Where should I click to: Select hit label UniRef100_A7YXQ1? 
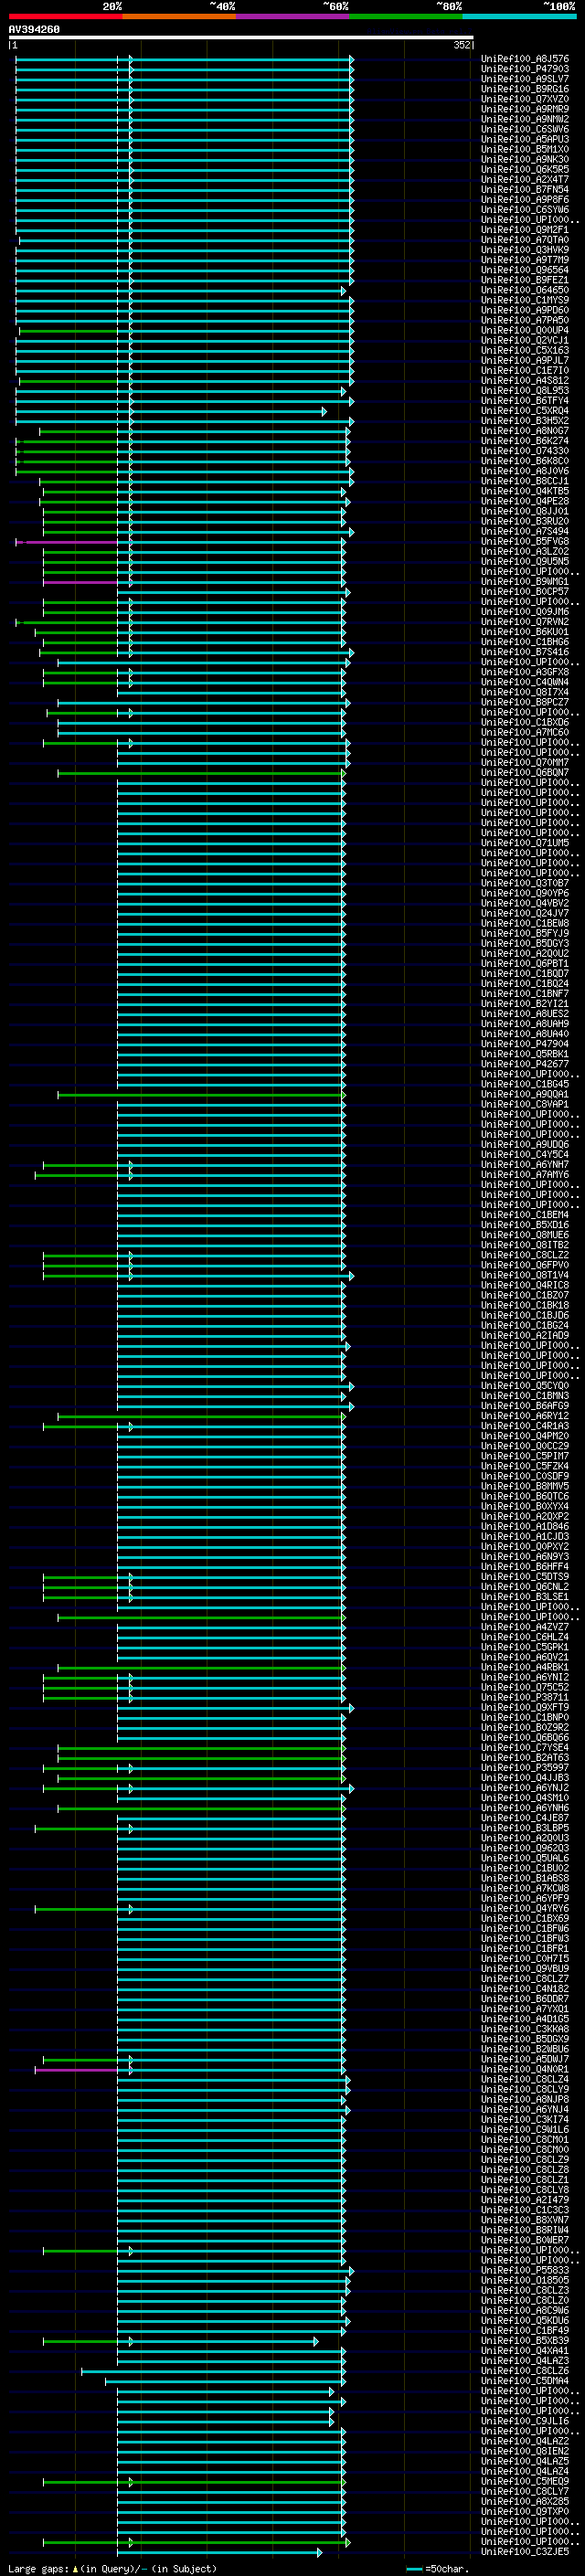[x=525, y=2008]
